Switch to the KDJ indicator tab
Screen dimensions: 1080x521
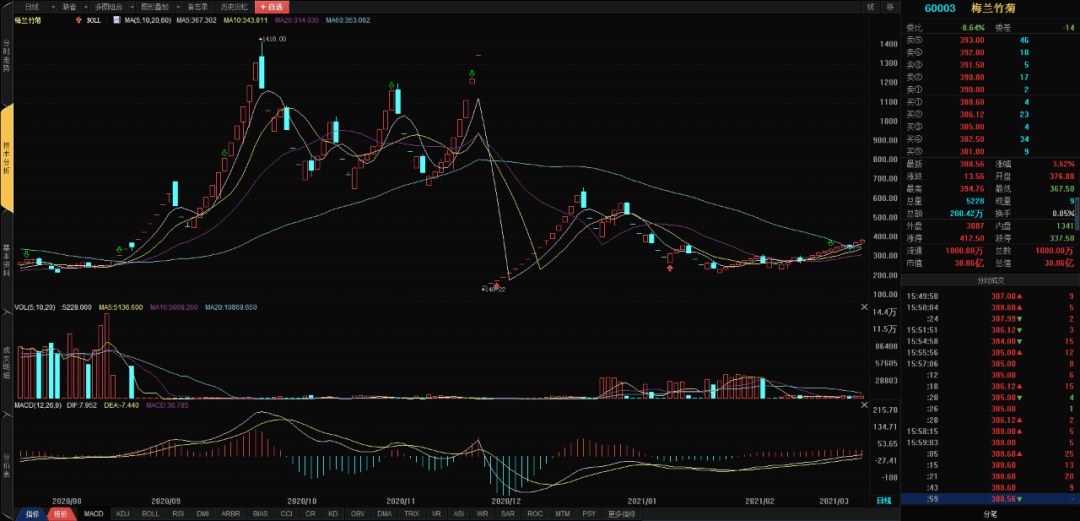[x=123, y=514]
